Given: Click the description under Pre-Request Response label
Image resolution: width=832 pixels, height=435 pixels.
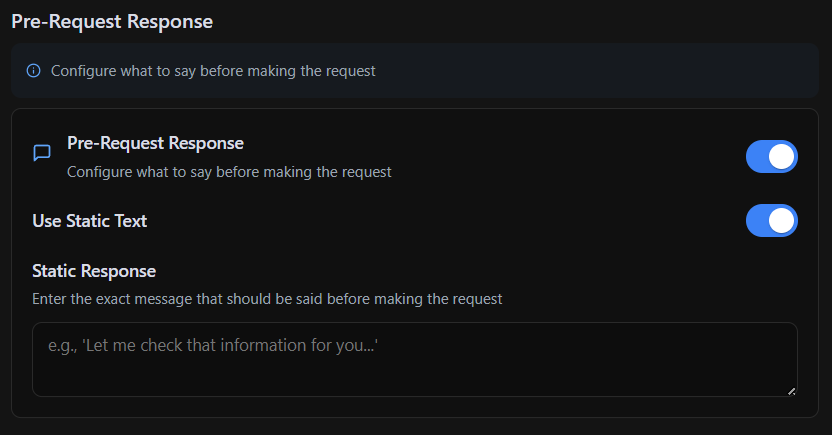Looking at the screenshot, I should pyautogui.click(x=229, y=172).
